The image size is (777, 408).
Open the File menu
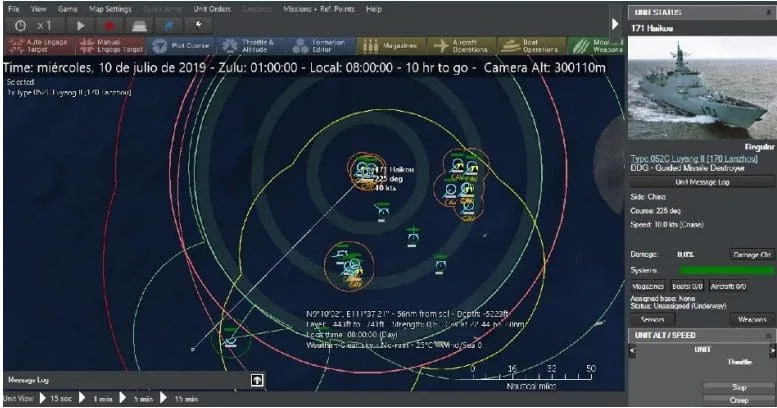pyautogui.click(x=14, y=9)
